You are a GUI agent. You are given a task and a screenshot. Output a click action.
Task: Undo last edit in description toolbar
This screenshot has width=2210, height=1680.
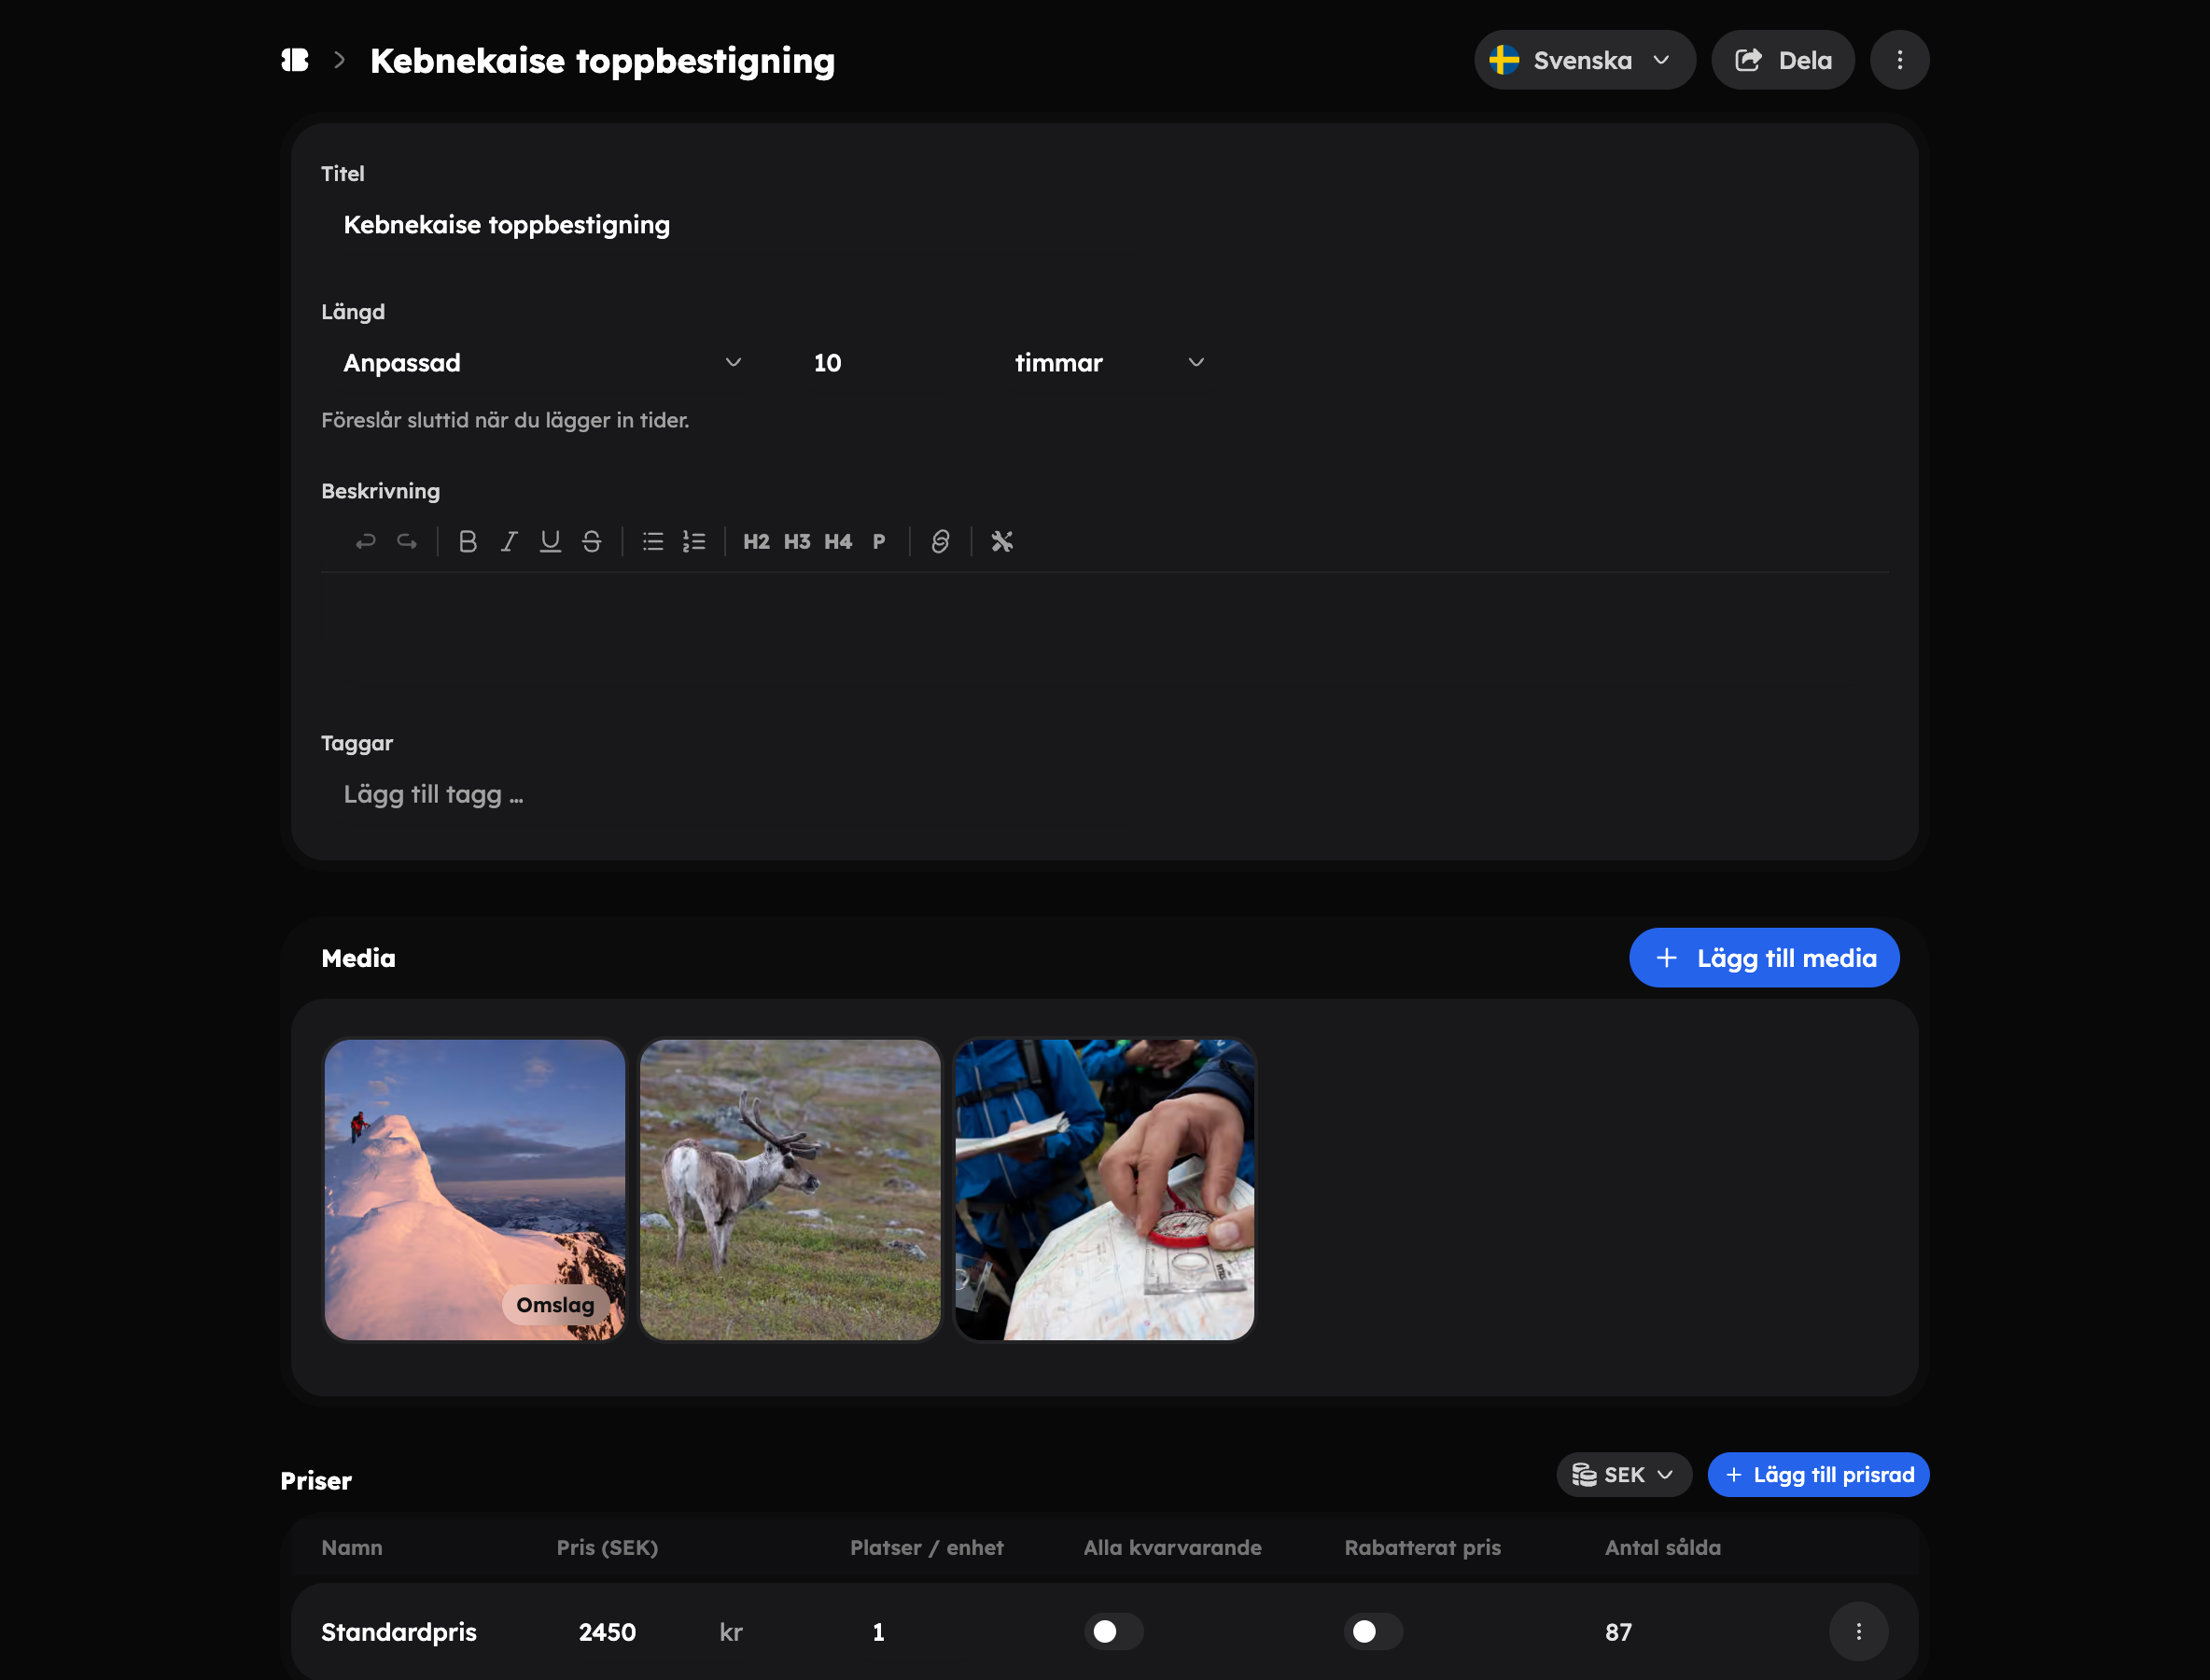point(365,541)
